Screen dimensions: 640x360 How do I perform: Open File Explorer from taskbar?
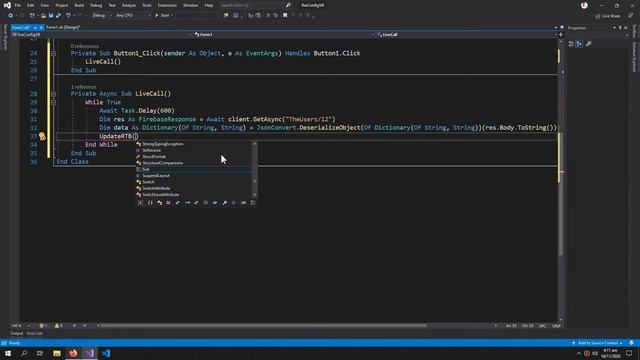[x=57, y=353]
